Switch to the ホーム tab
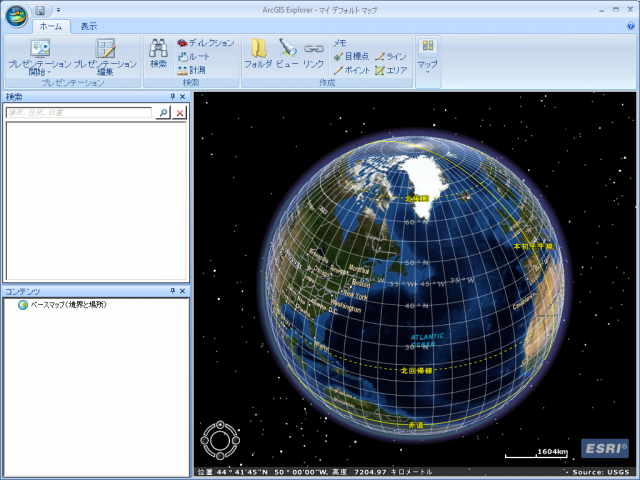This screenshot has height=480, width=640. click(51, 27)
